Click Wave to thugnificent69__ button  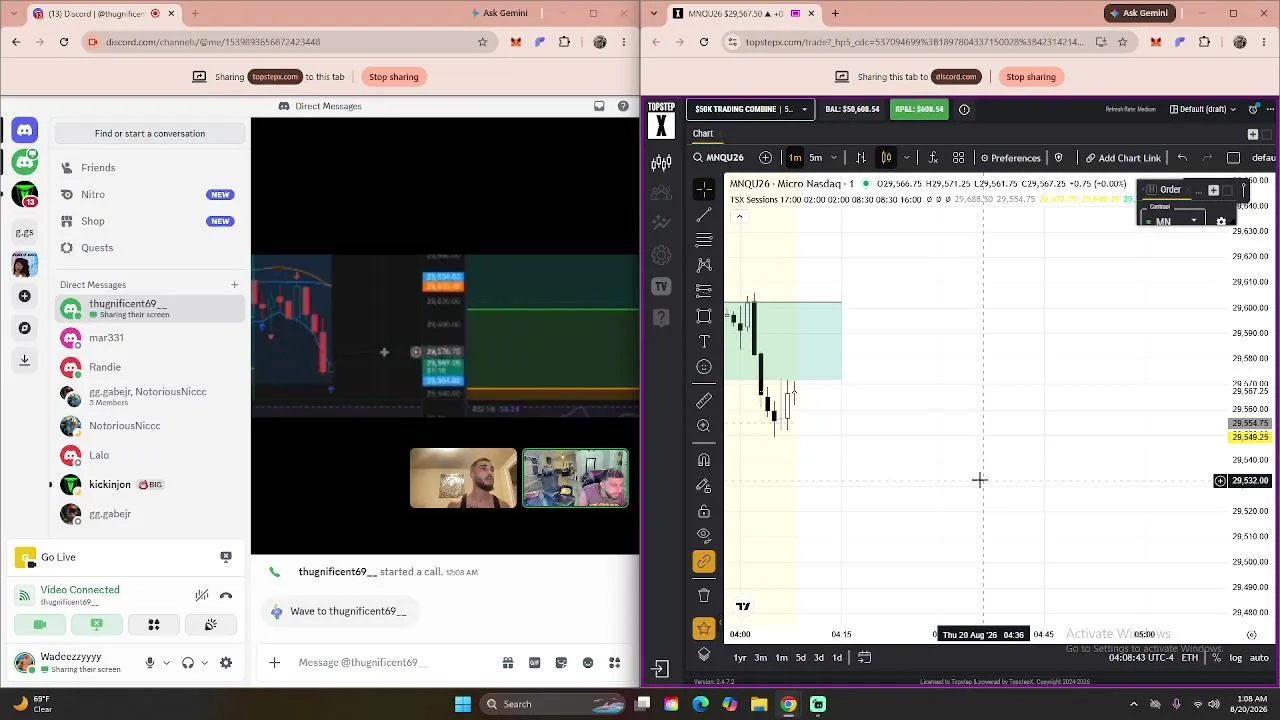coord(339,612)
